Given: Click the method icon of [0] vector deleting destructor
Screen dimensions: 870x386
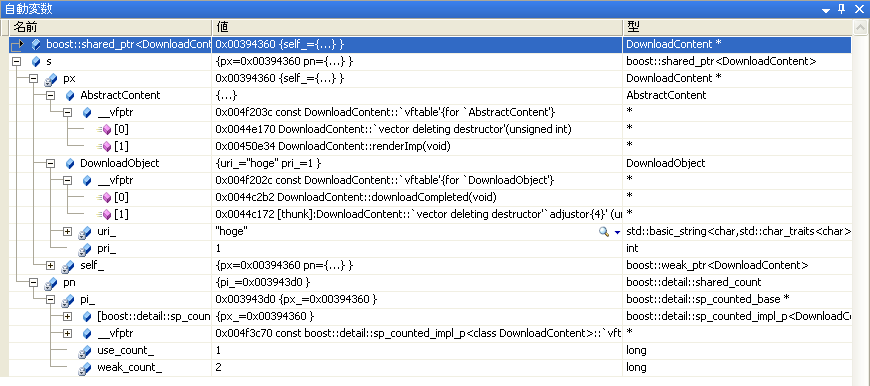Looking at the screenshot, I should click(x=104, y=129).
